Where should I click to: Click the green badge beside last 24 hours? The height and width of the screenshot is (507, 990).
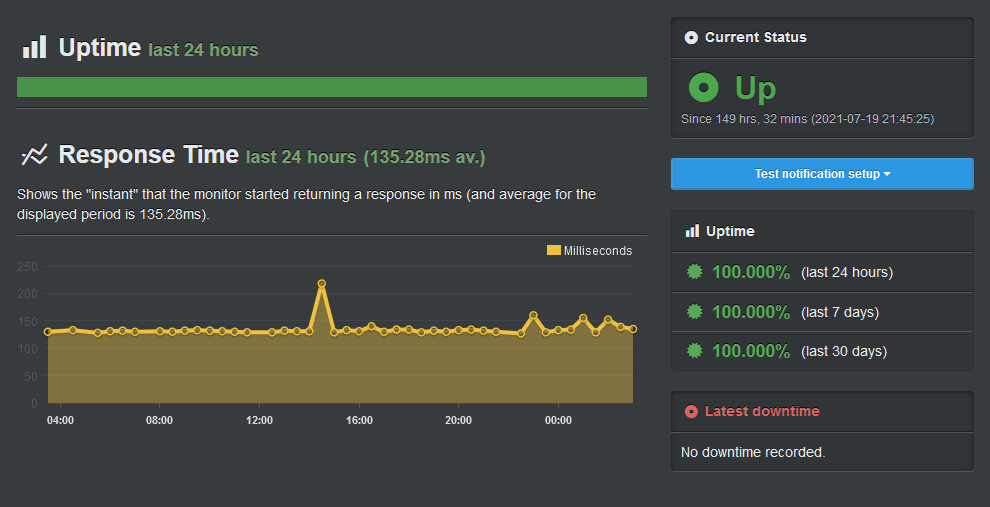click(x=695, y=272)
